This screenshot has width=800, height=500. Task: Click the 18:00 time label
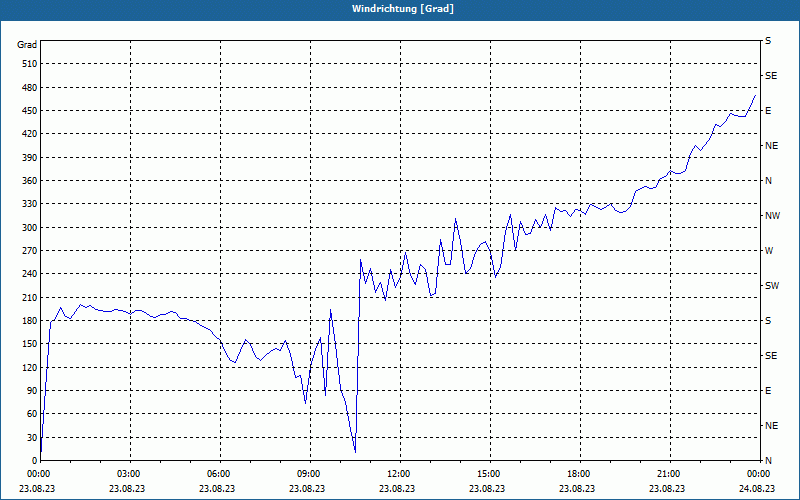(578, 474)
